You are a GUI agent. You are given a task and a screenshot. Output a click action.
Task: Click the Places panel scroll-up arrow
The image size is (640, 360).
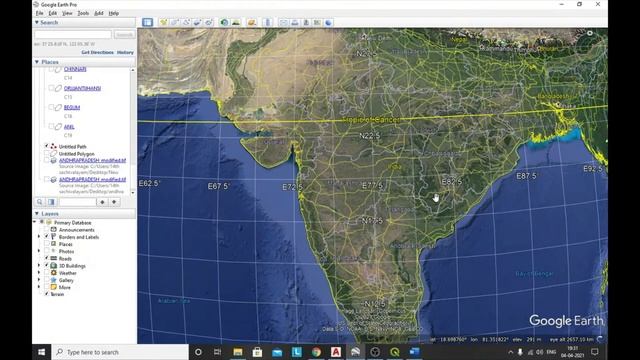coord(133,70)
